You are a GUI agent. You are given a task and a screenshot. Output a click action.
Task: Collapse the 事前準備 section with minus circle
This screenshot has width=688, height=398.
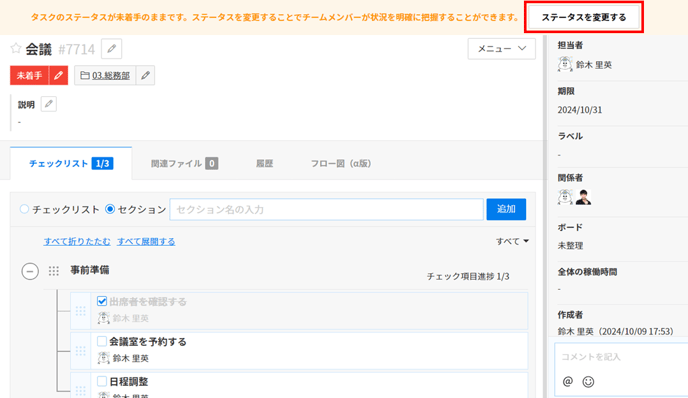[30, 271]
